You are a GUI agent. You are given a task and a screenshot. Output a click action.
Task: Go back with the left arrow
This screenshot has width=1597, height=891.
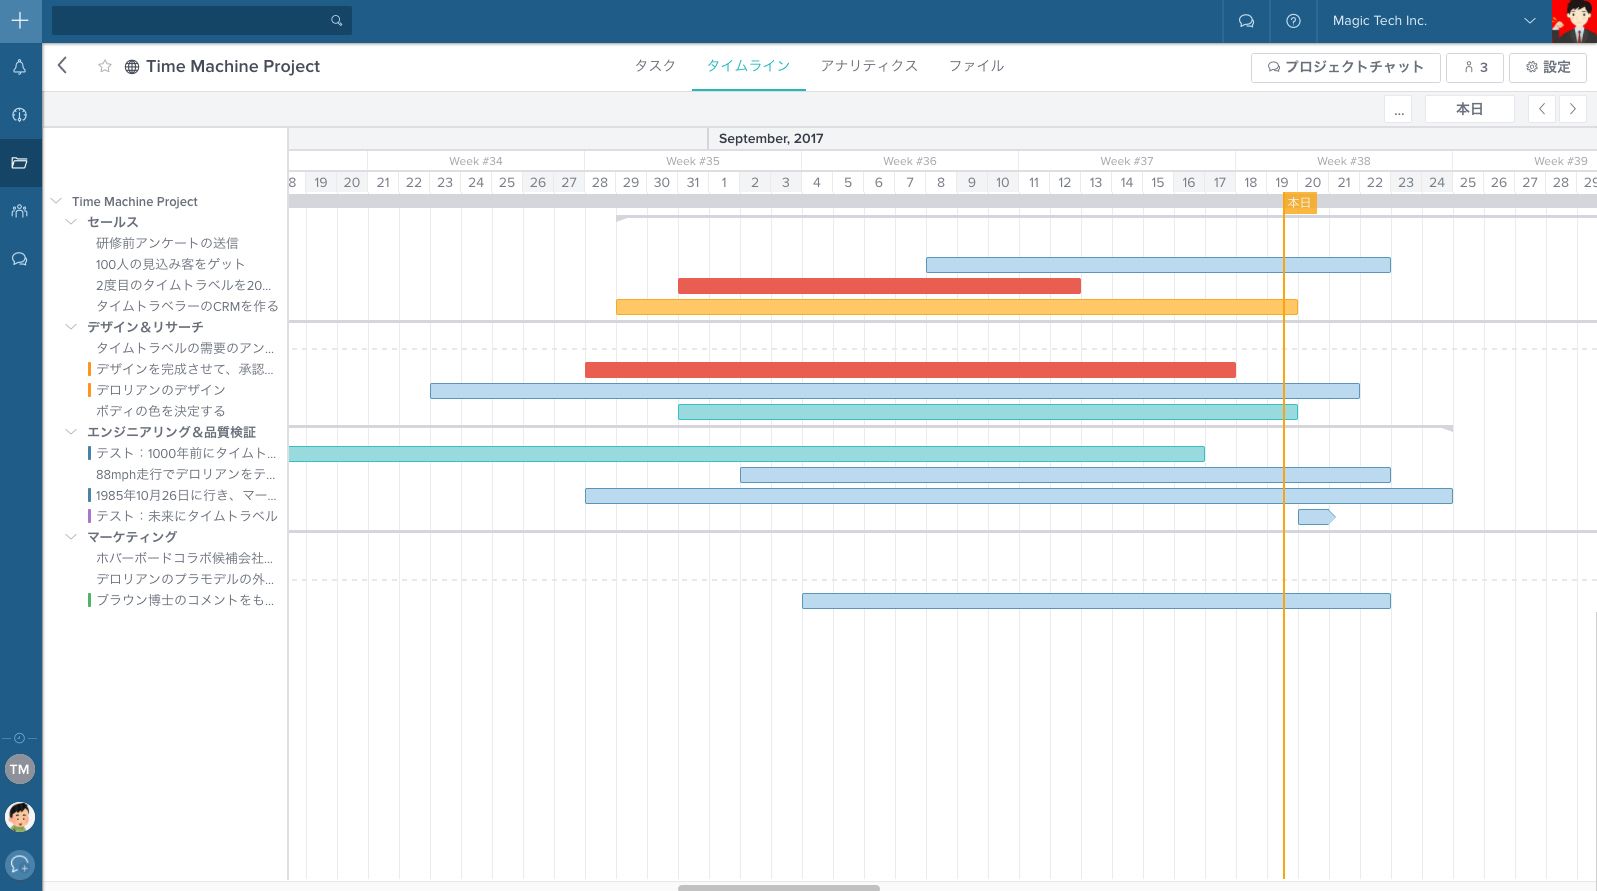click(62, 65)
